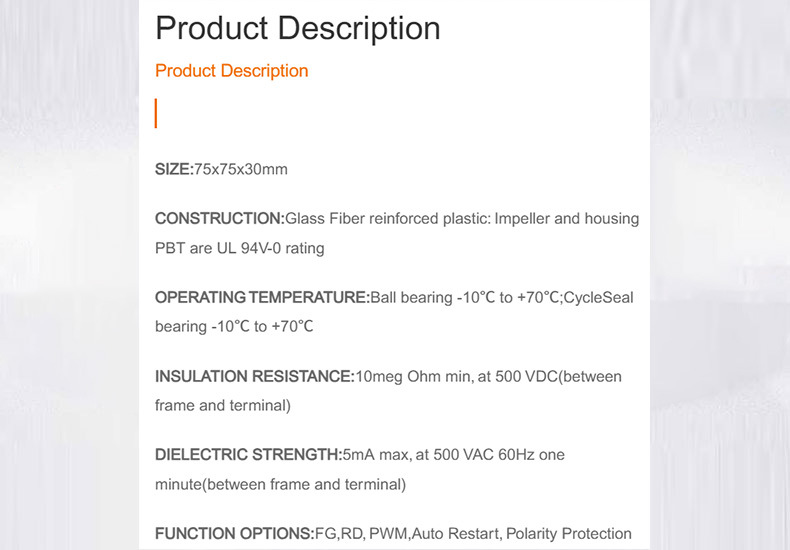
Task: Click the orange vertical bar marker
Action: pos(156,113)
